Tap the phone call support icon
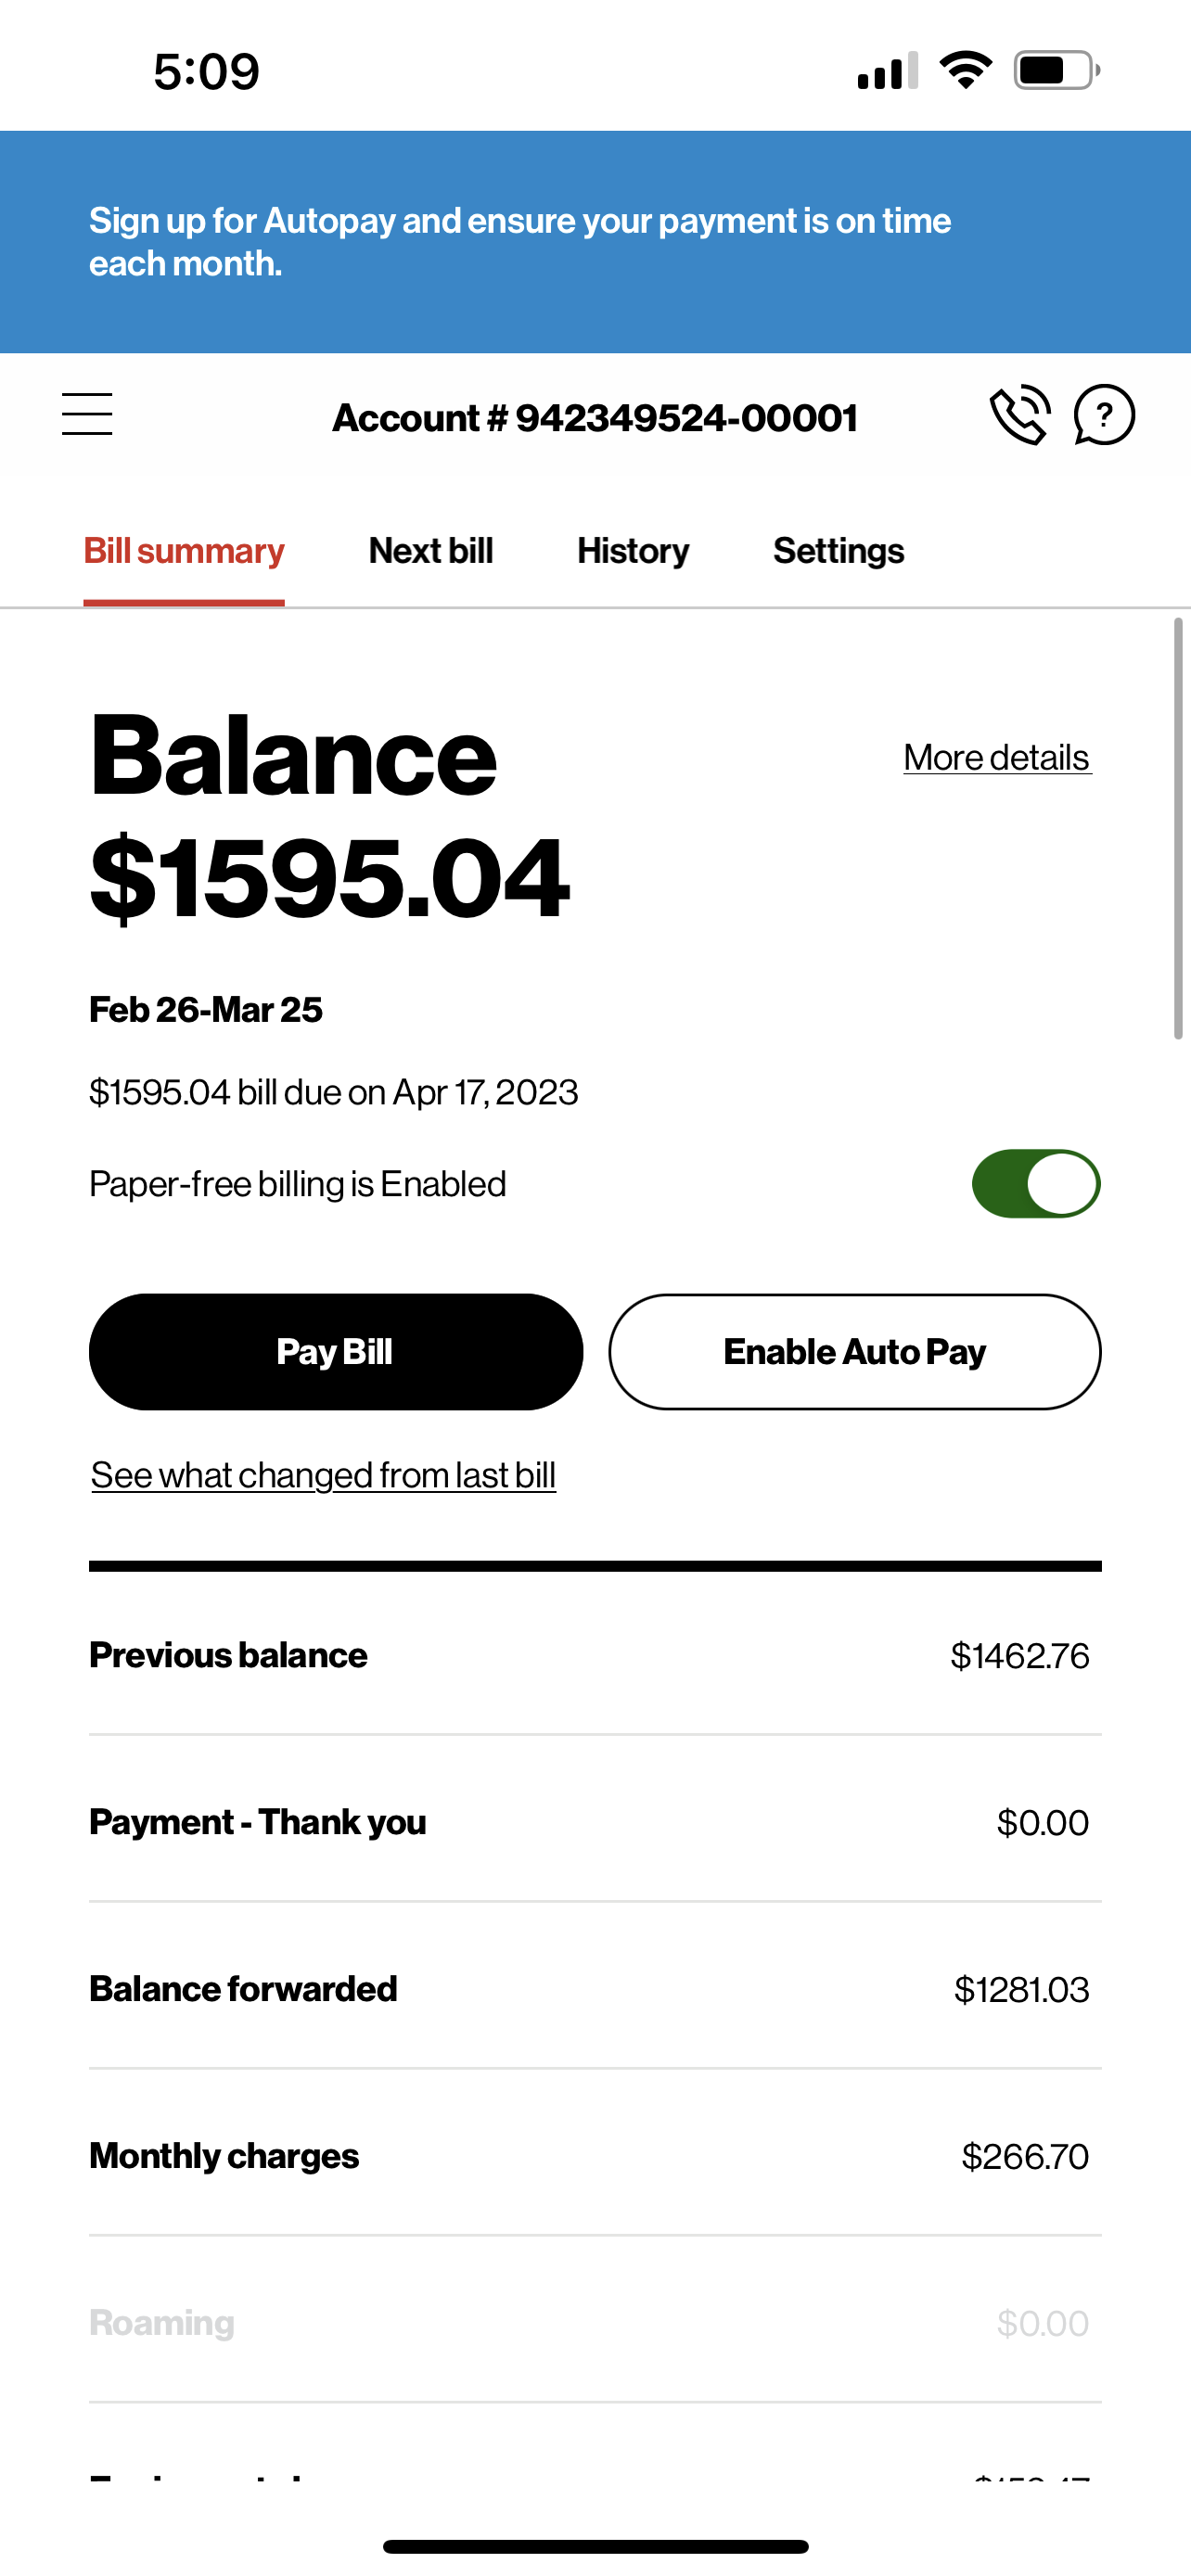The image size is (1191, 2576). (x=1019, y=415)
